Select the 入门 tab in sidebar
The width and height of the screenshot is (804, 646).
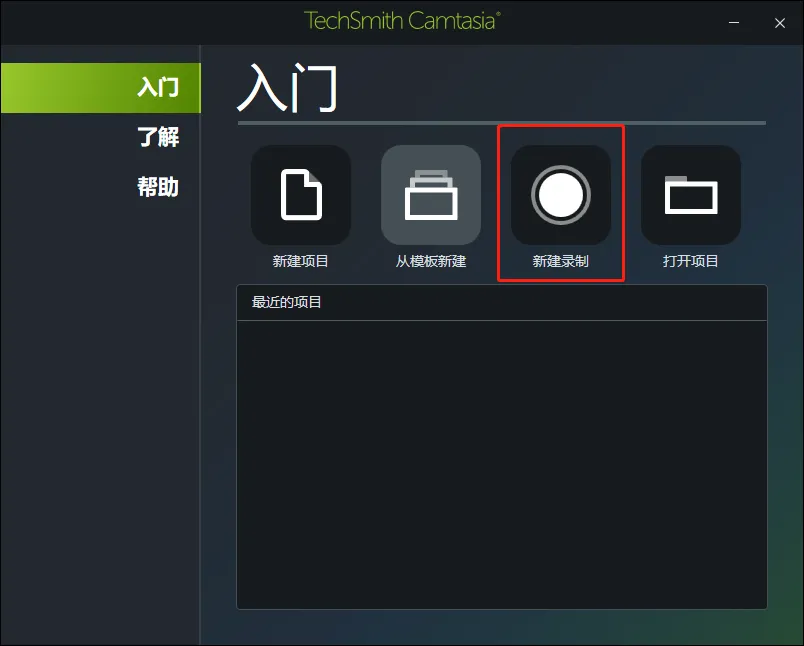point(100,88)
